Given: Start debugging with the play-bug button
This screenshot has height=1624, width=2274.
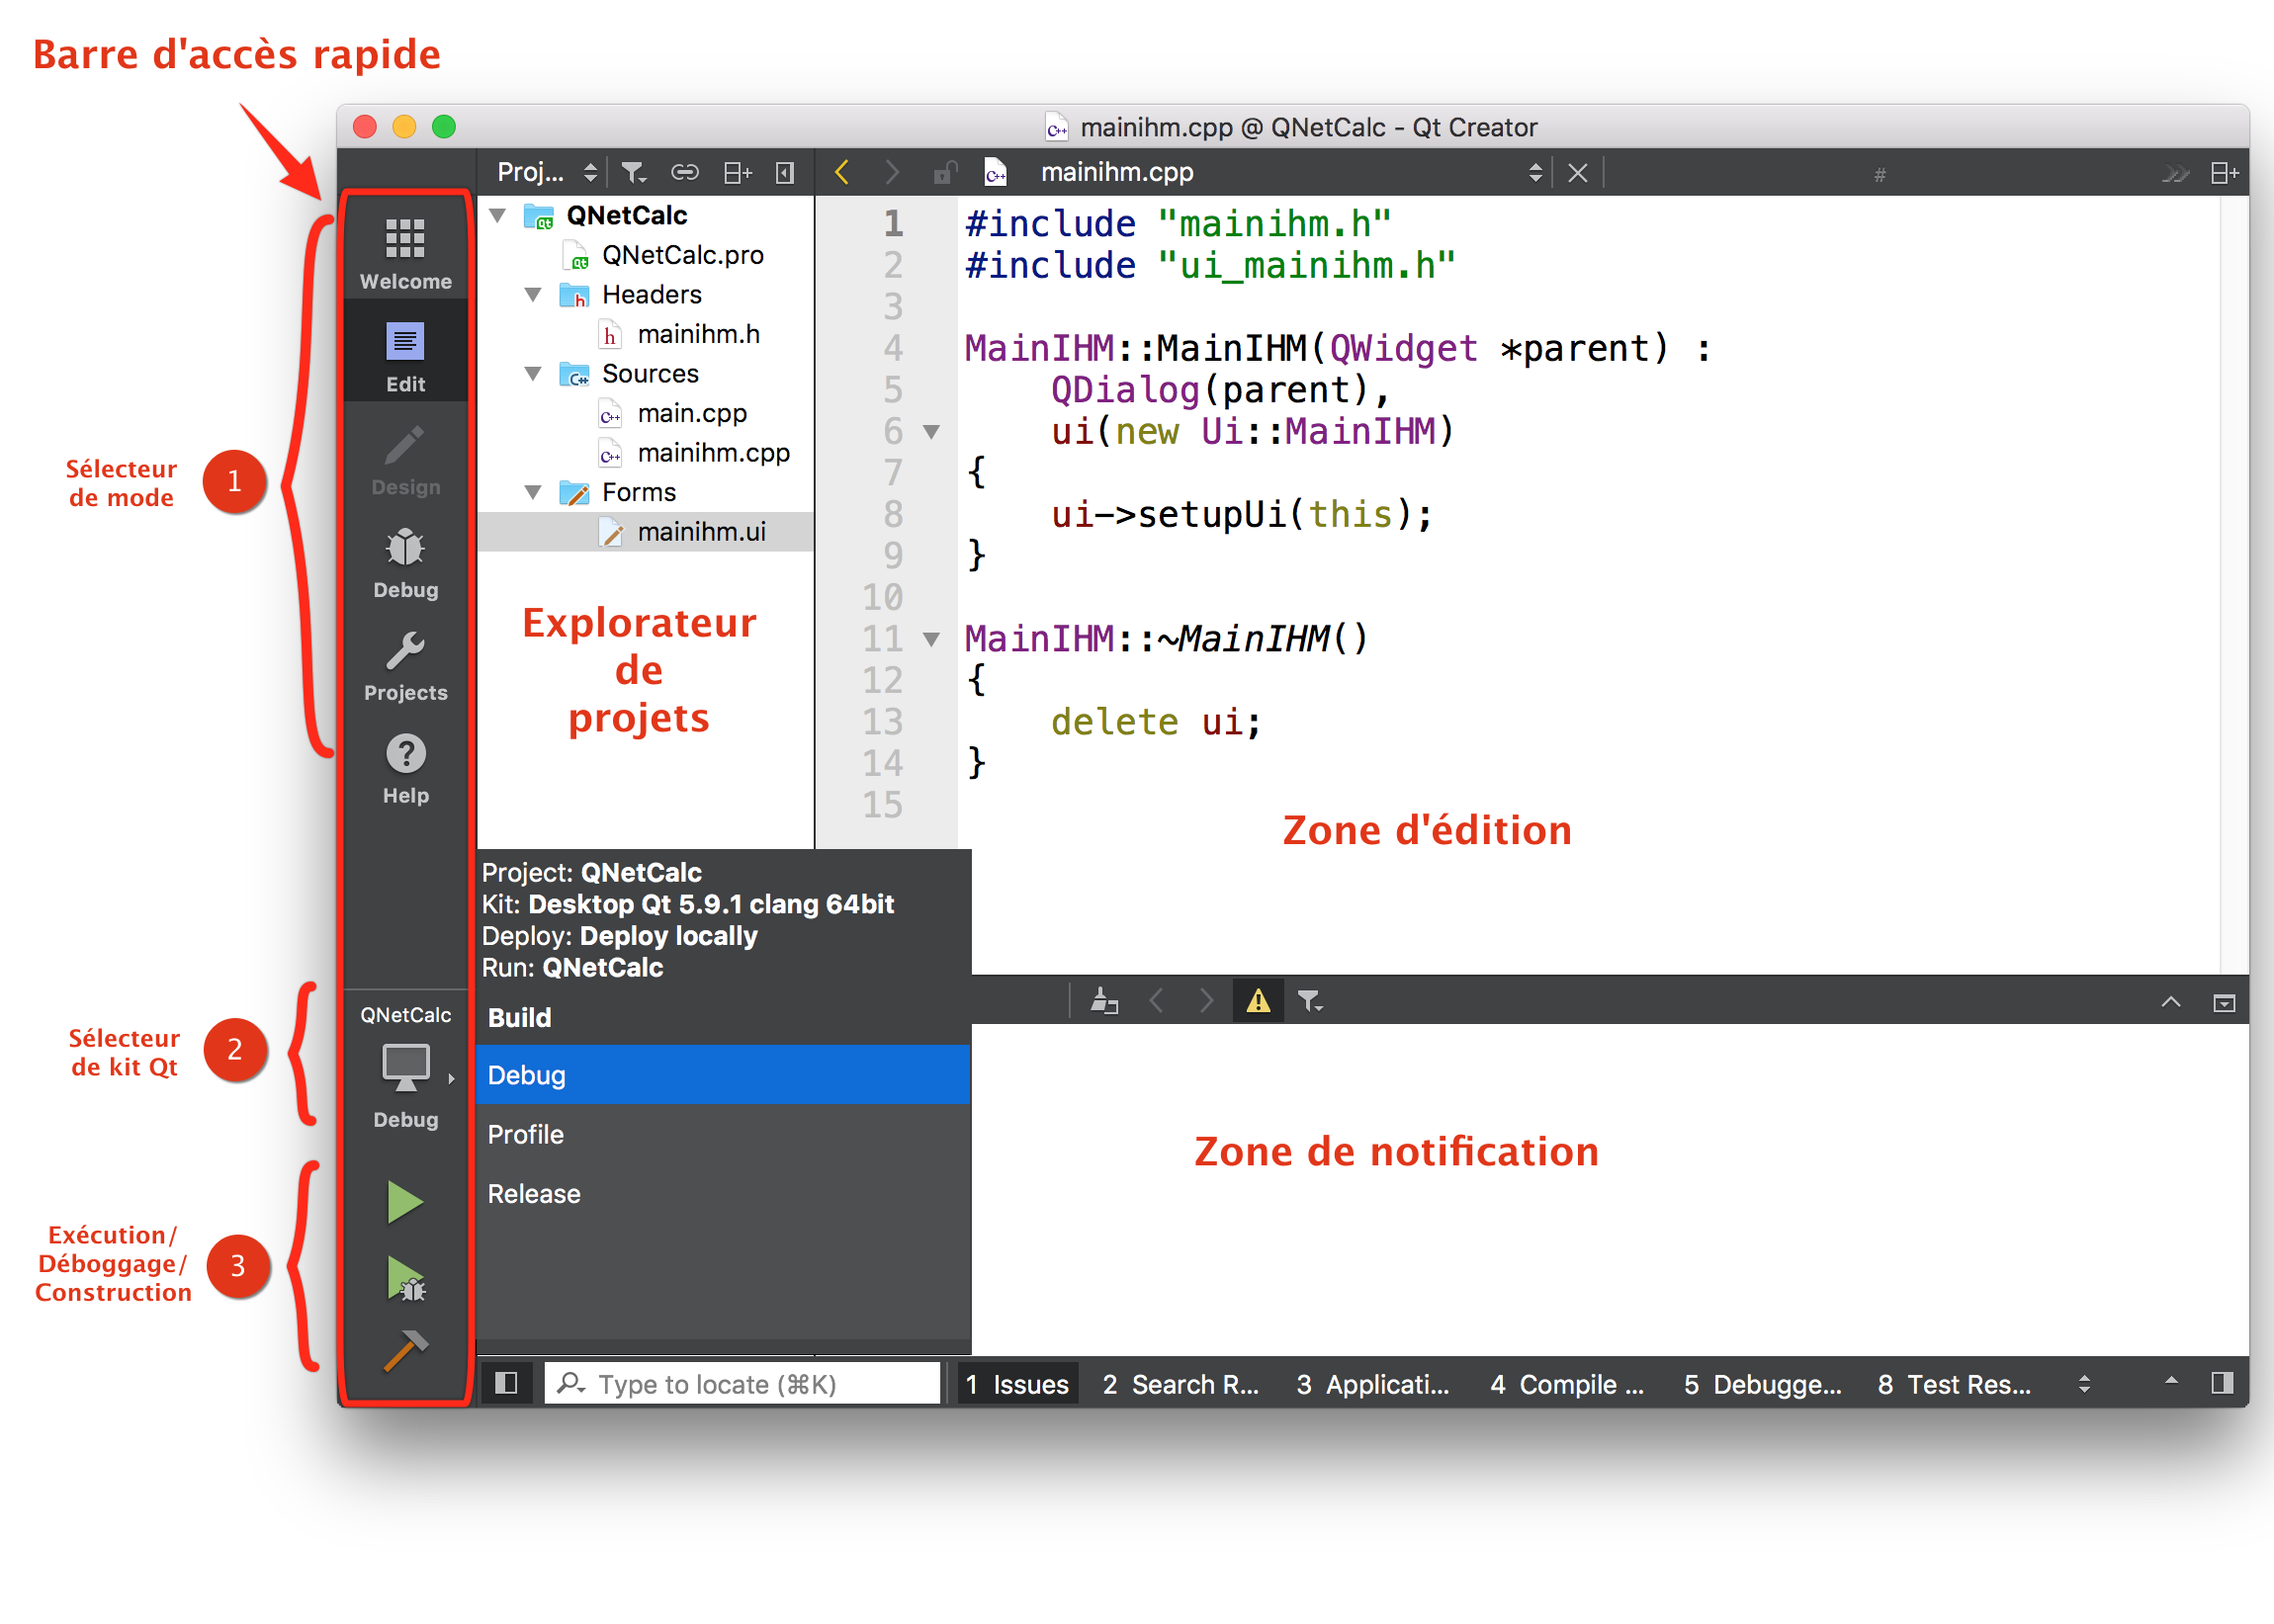Looking at the screenshot, I should click(405, 1279).
